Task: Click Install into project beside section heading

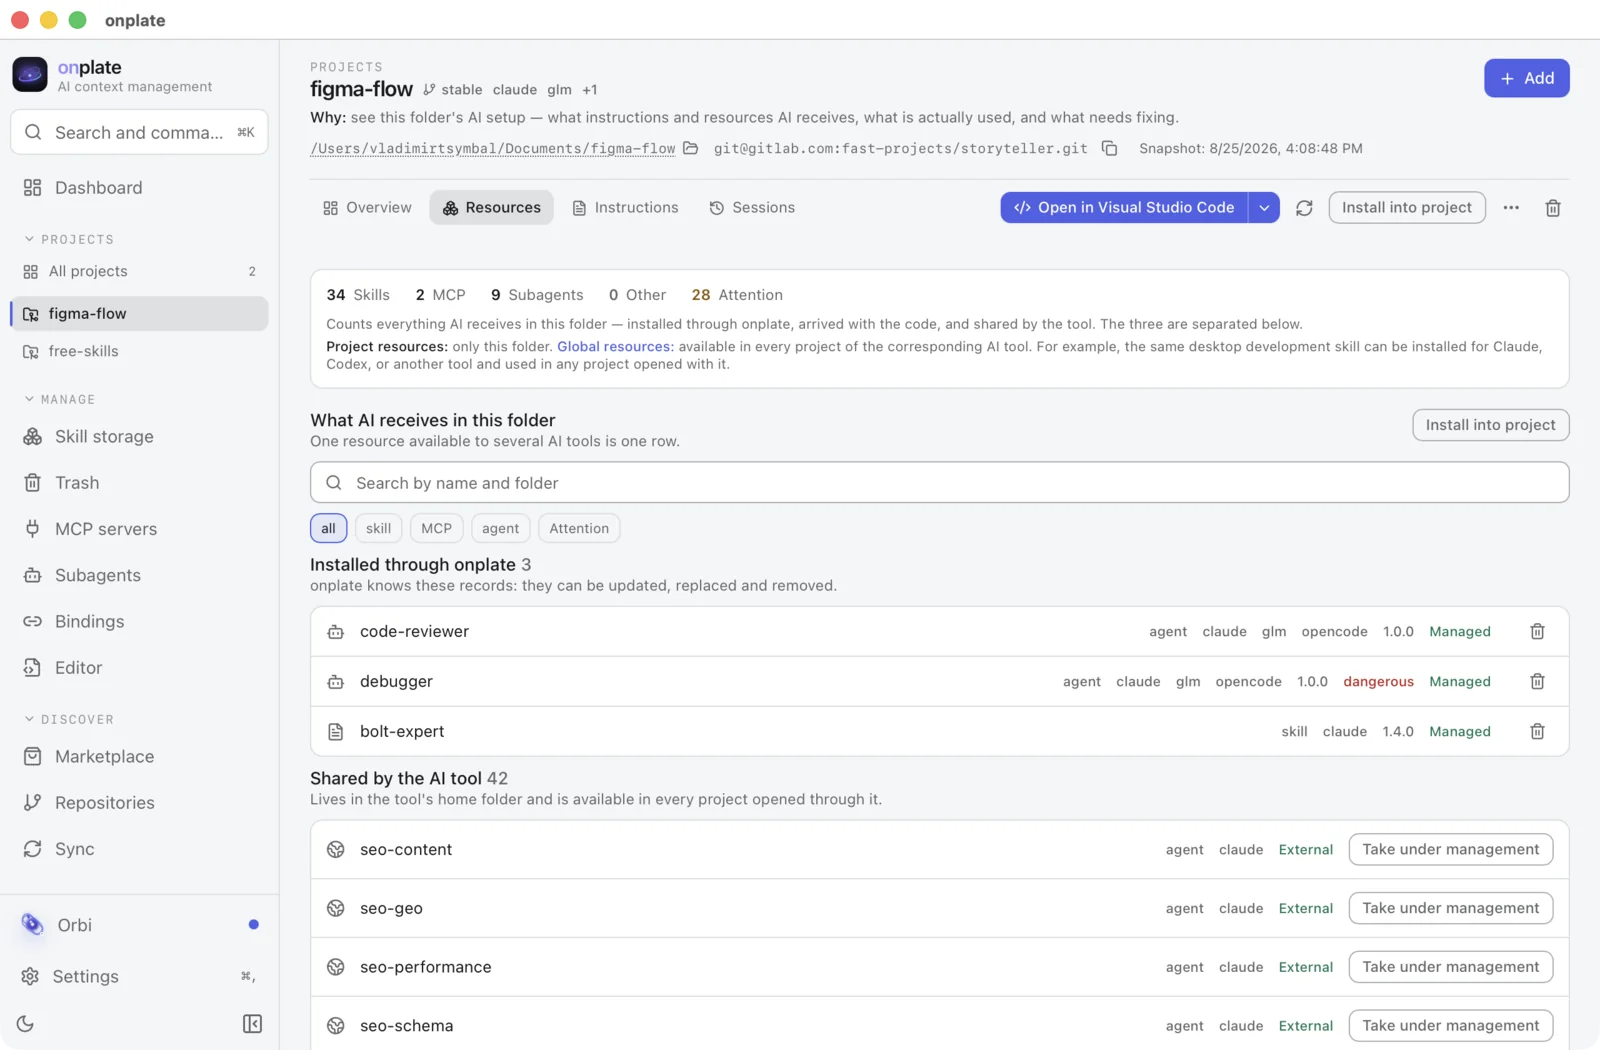Action: click(1490, 425)
